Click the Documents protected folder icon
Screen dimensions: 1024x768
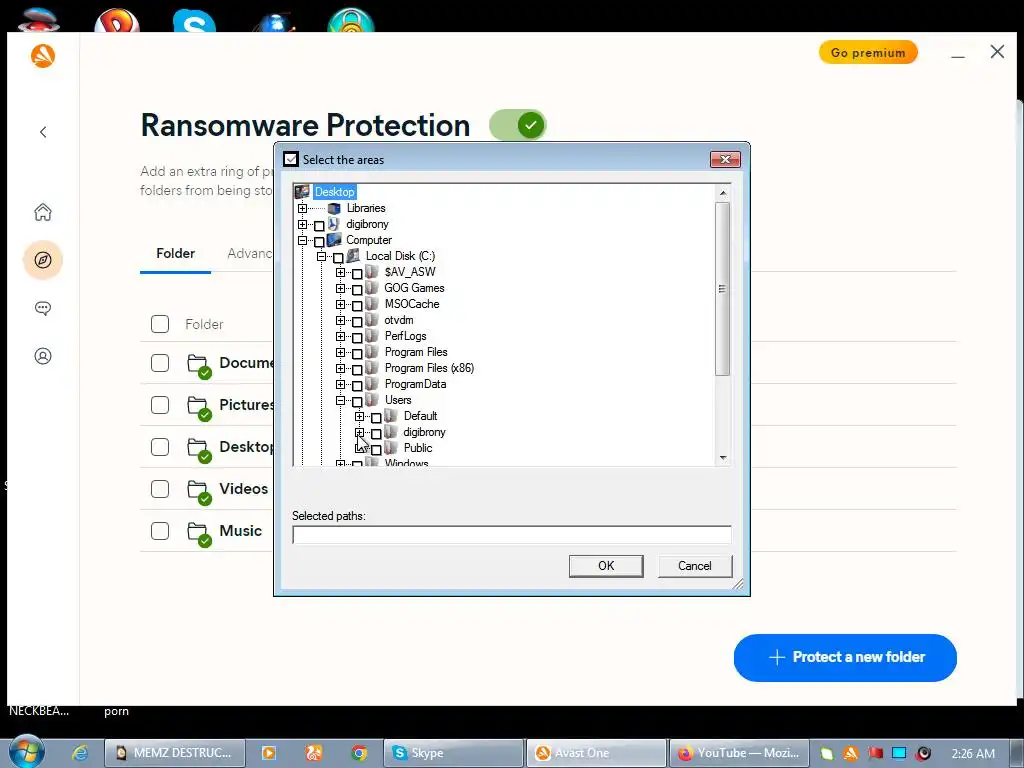[199, 365]
